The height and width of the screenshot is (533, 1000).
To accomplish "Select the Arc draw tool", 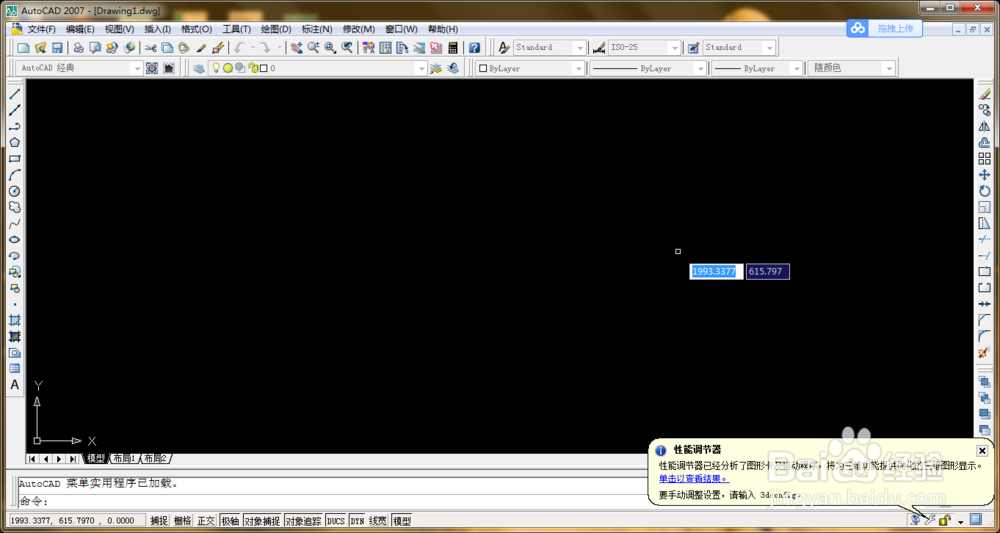I will tap(15, 175).
